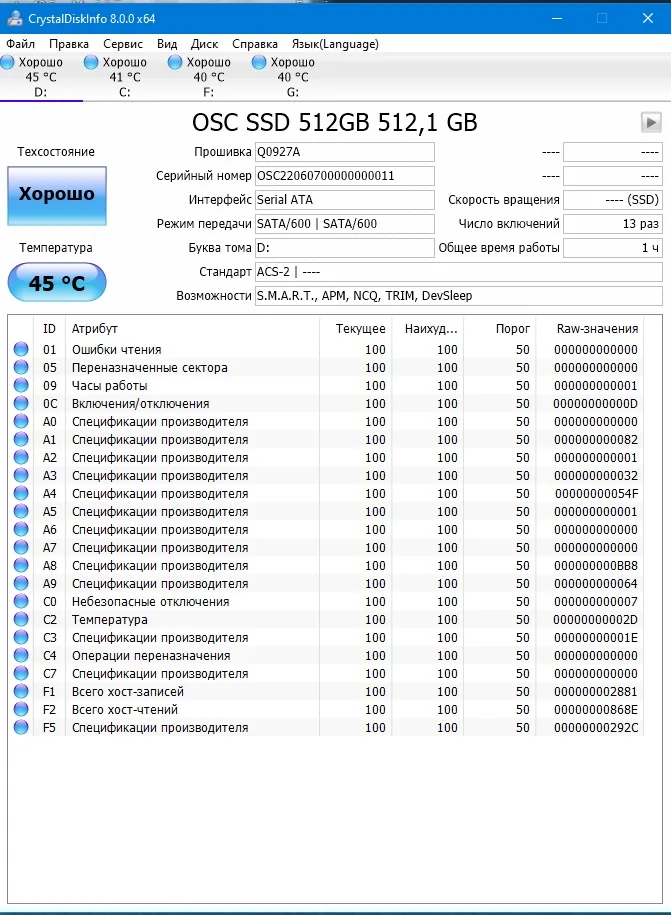Click raw value 00000000054F

(596, 494)
